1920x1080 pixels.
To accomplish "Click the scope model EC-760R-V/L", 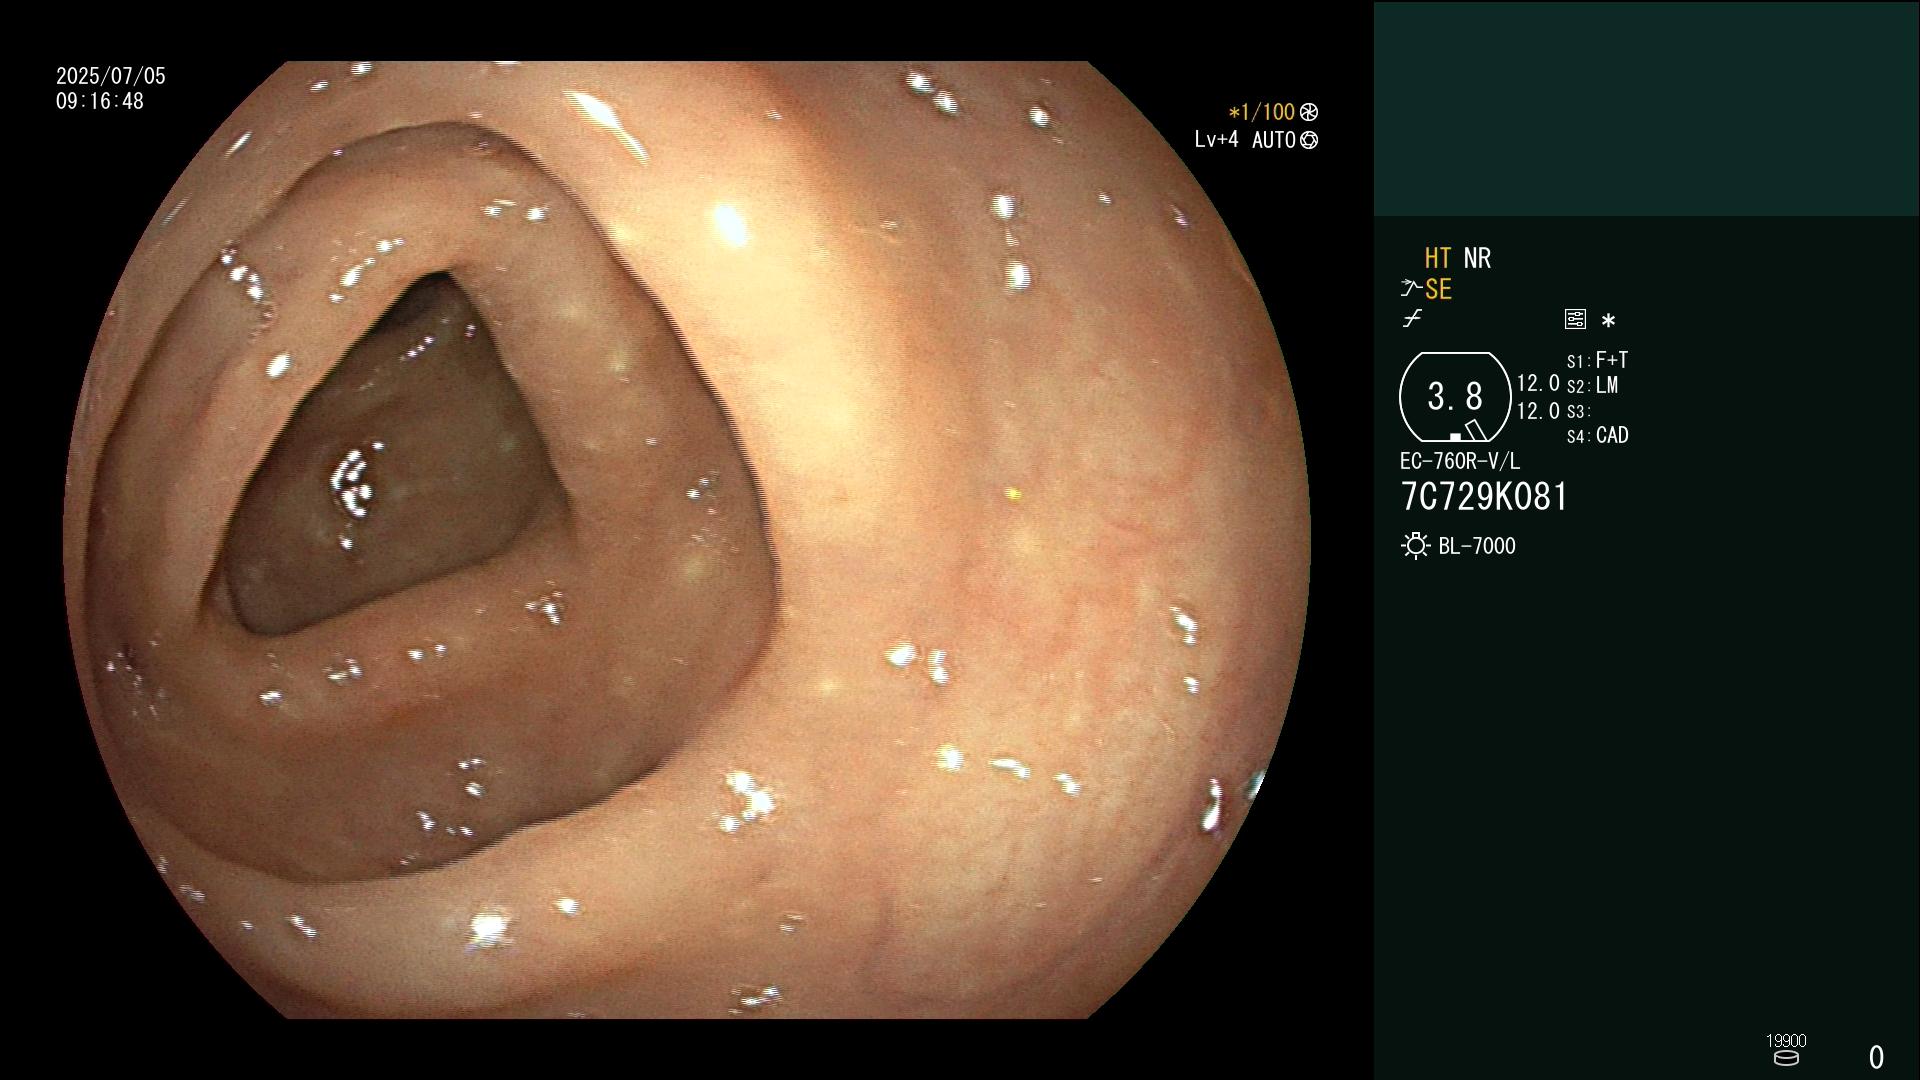I will click(1460, 461).
